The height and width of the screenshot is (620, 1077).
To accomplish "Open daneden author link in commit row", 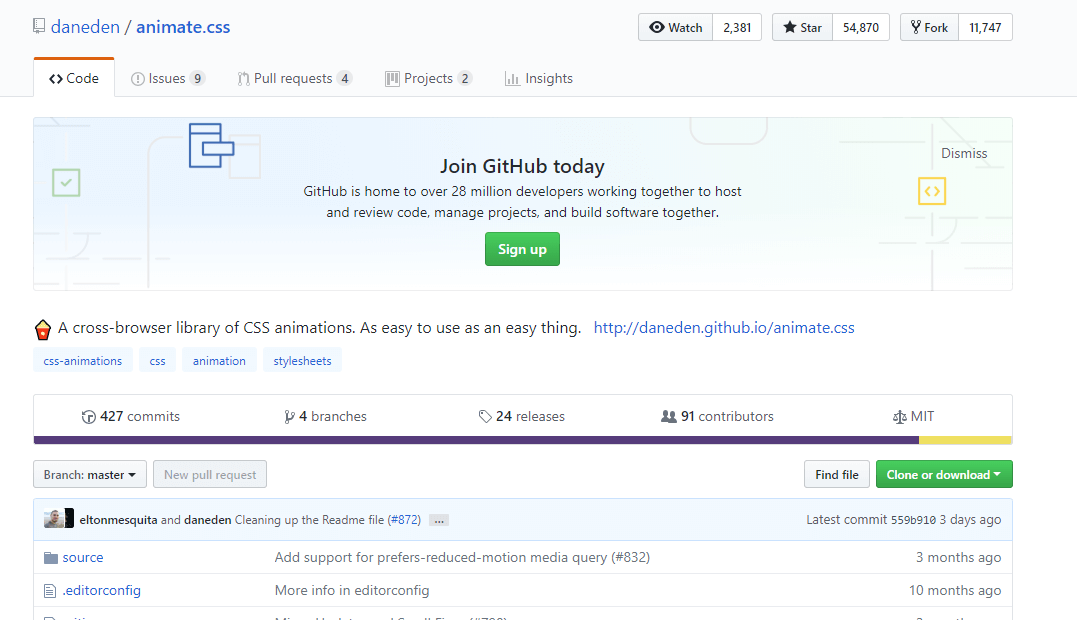I will 207,520.
